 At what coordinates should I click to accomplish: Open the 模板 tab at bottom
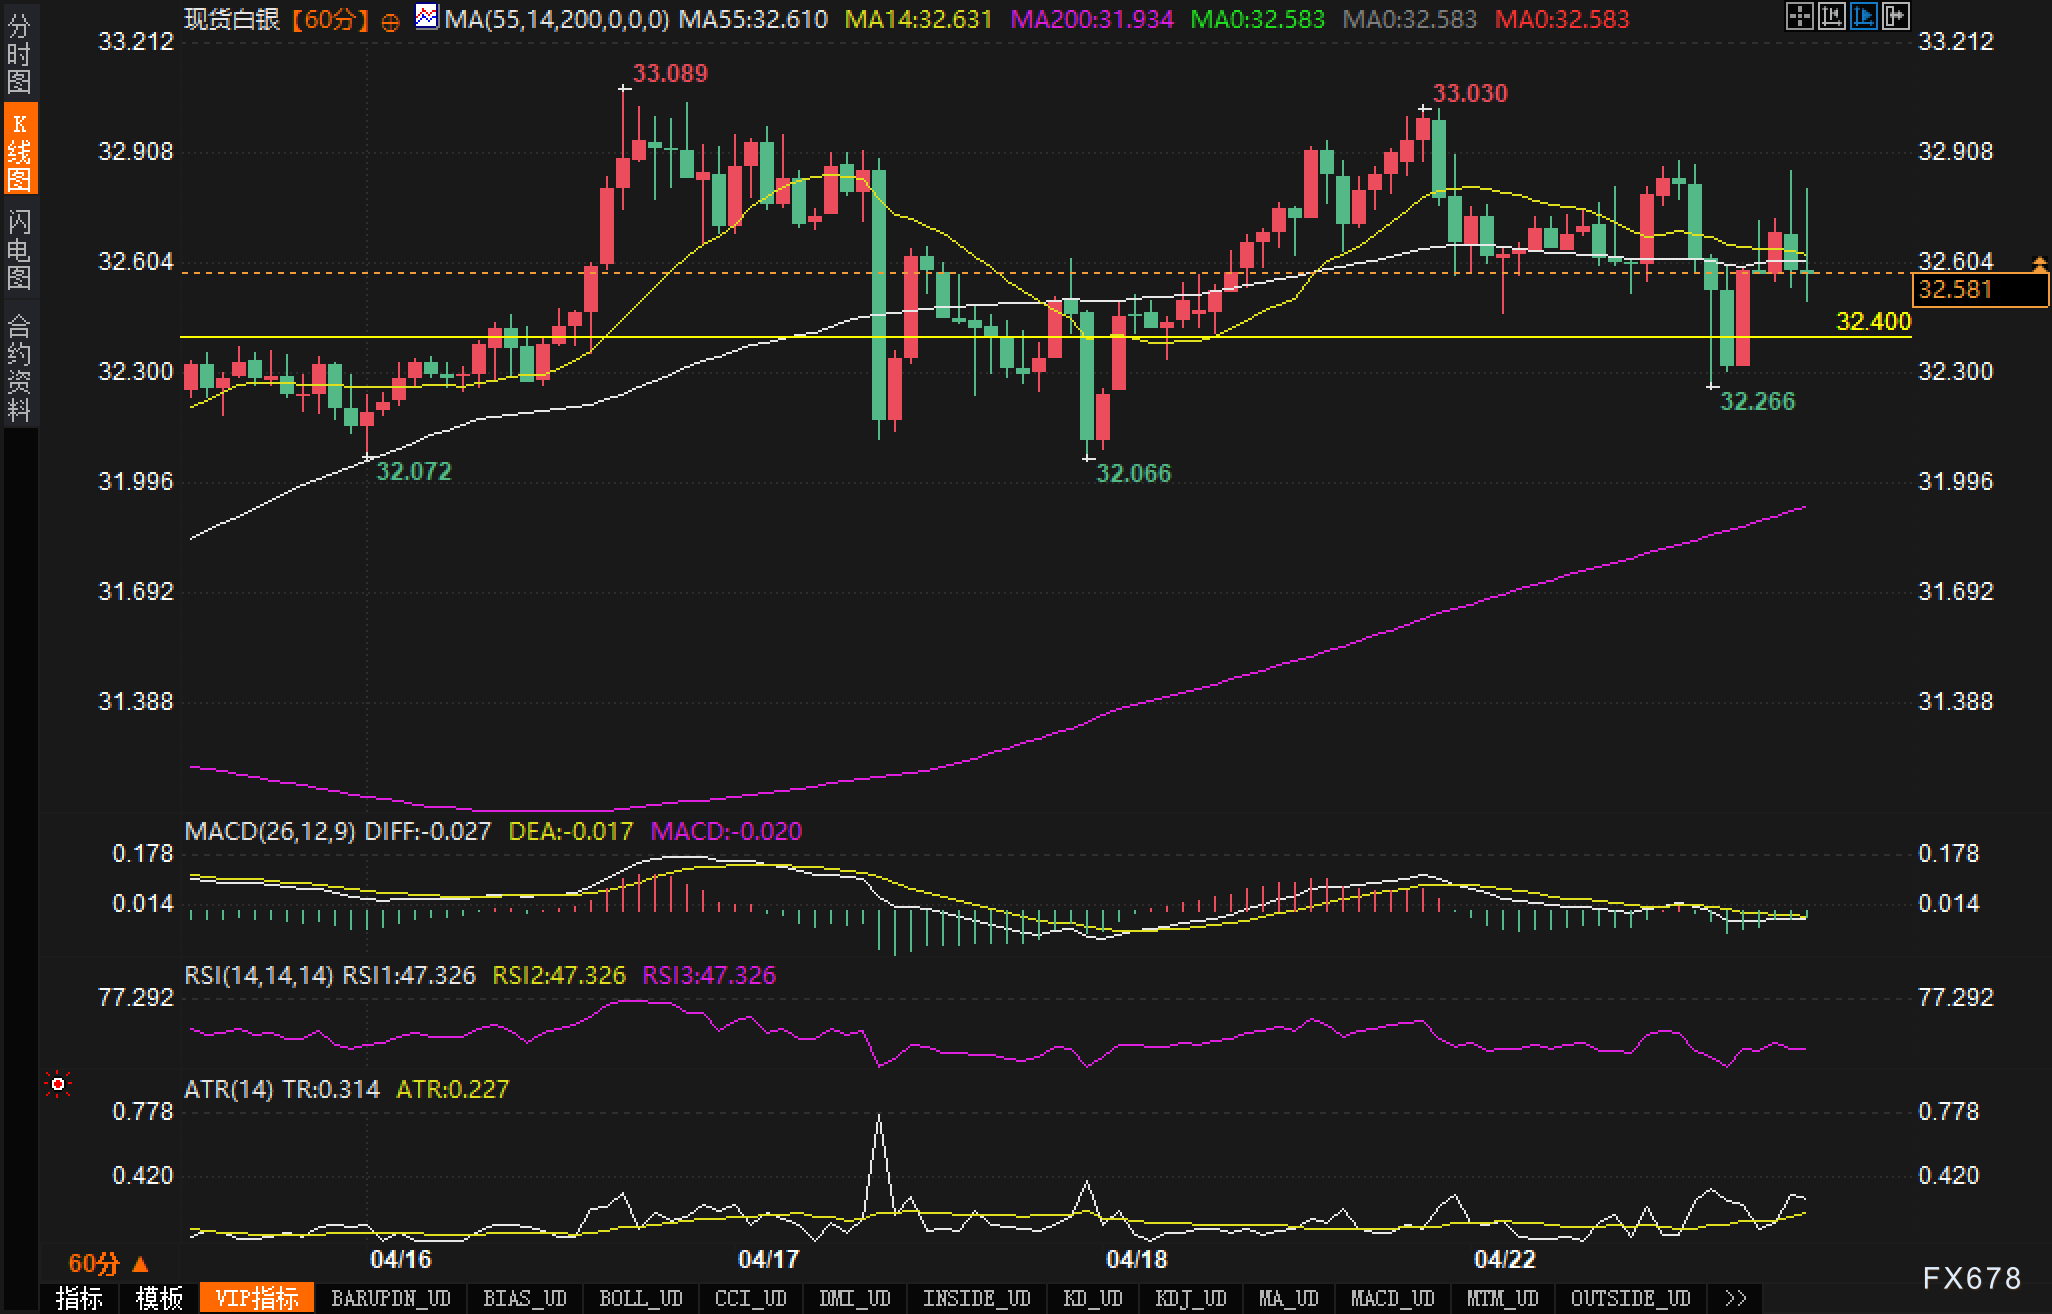[159, 1298]
